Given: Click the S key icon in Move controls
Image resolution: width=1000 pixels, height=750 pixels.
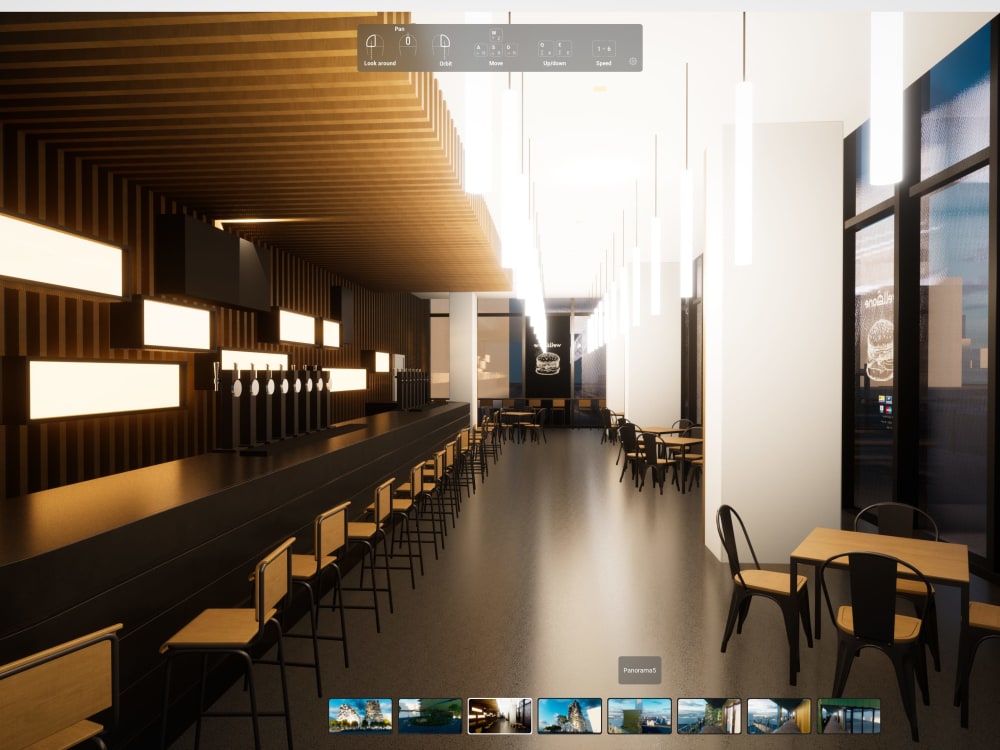Looking at the screenshot, I should [x=496, y=50].
